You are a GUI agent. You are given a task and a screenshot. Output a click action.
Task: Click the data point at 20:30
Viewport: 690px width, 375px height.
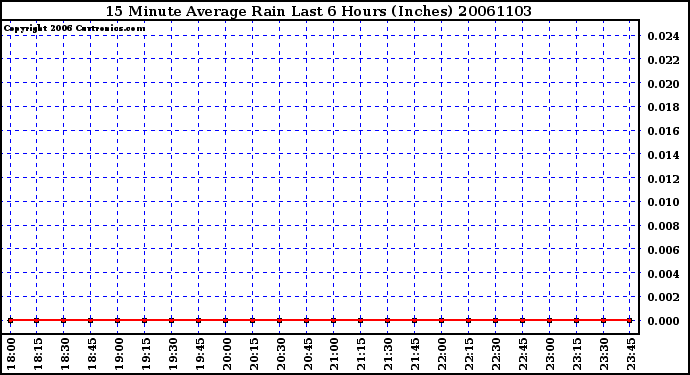click(x=279, y=320)
